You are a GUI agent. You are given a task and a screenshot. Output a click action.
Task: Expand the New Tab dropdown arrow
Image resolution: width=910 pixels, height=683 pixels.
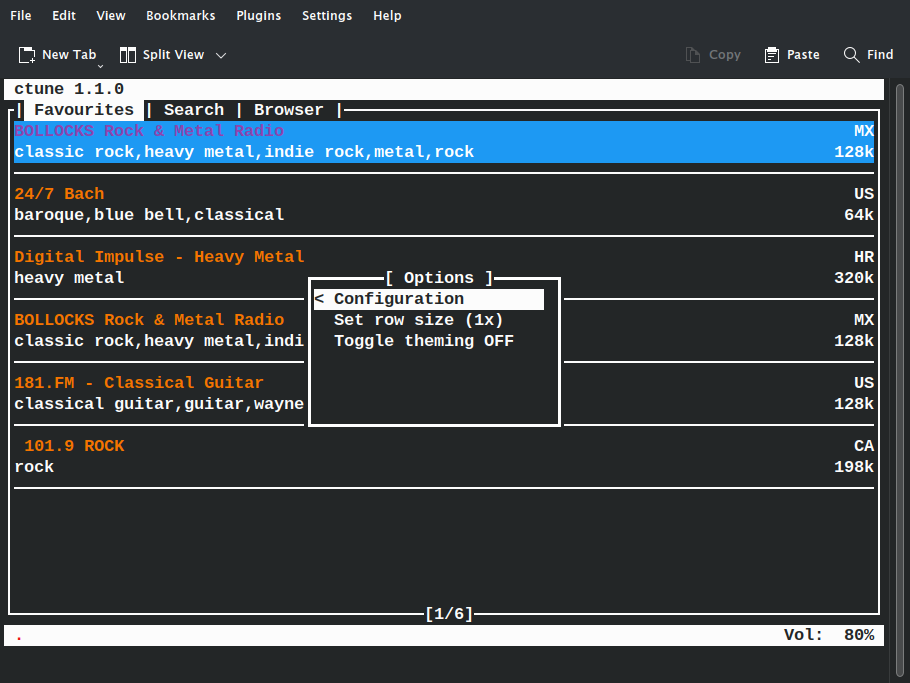100,66
